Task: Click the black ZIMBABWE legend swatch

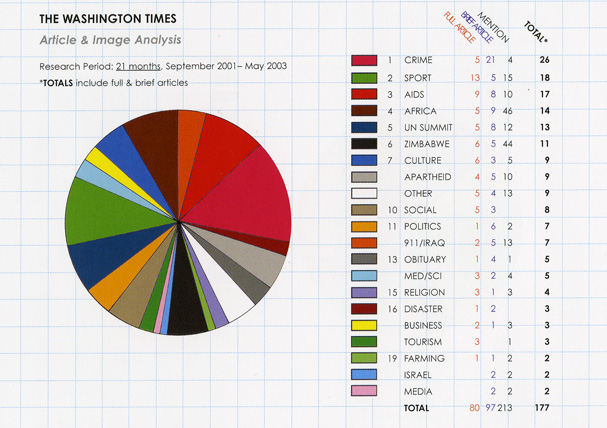Action: pyautogui.click(x=364, y=144)
